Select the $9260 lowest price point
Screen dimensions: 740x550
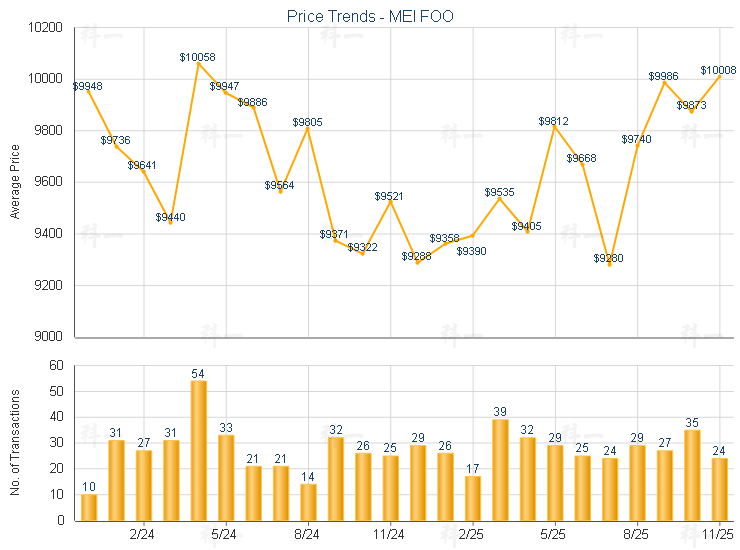point(609,264)
